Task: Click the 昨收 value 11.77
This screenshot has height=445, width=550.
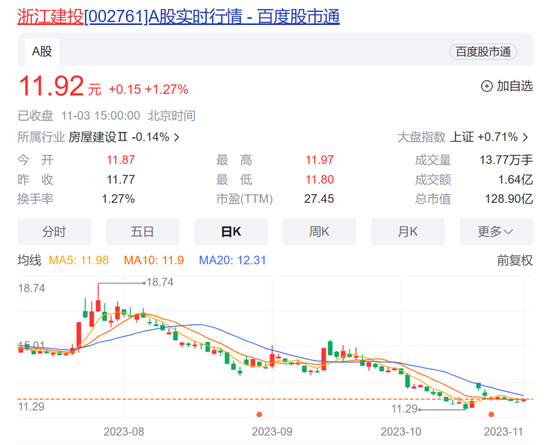Action: click(x=121, y=180)
